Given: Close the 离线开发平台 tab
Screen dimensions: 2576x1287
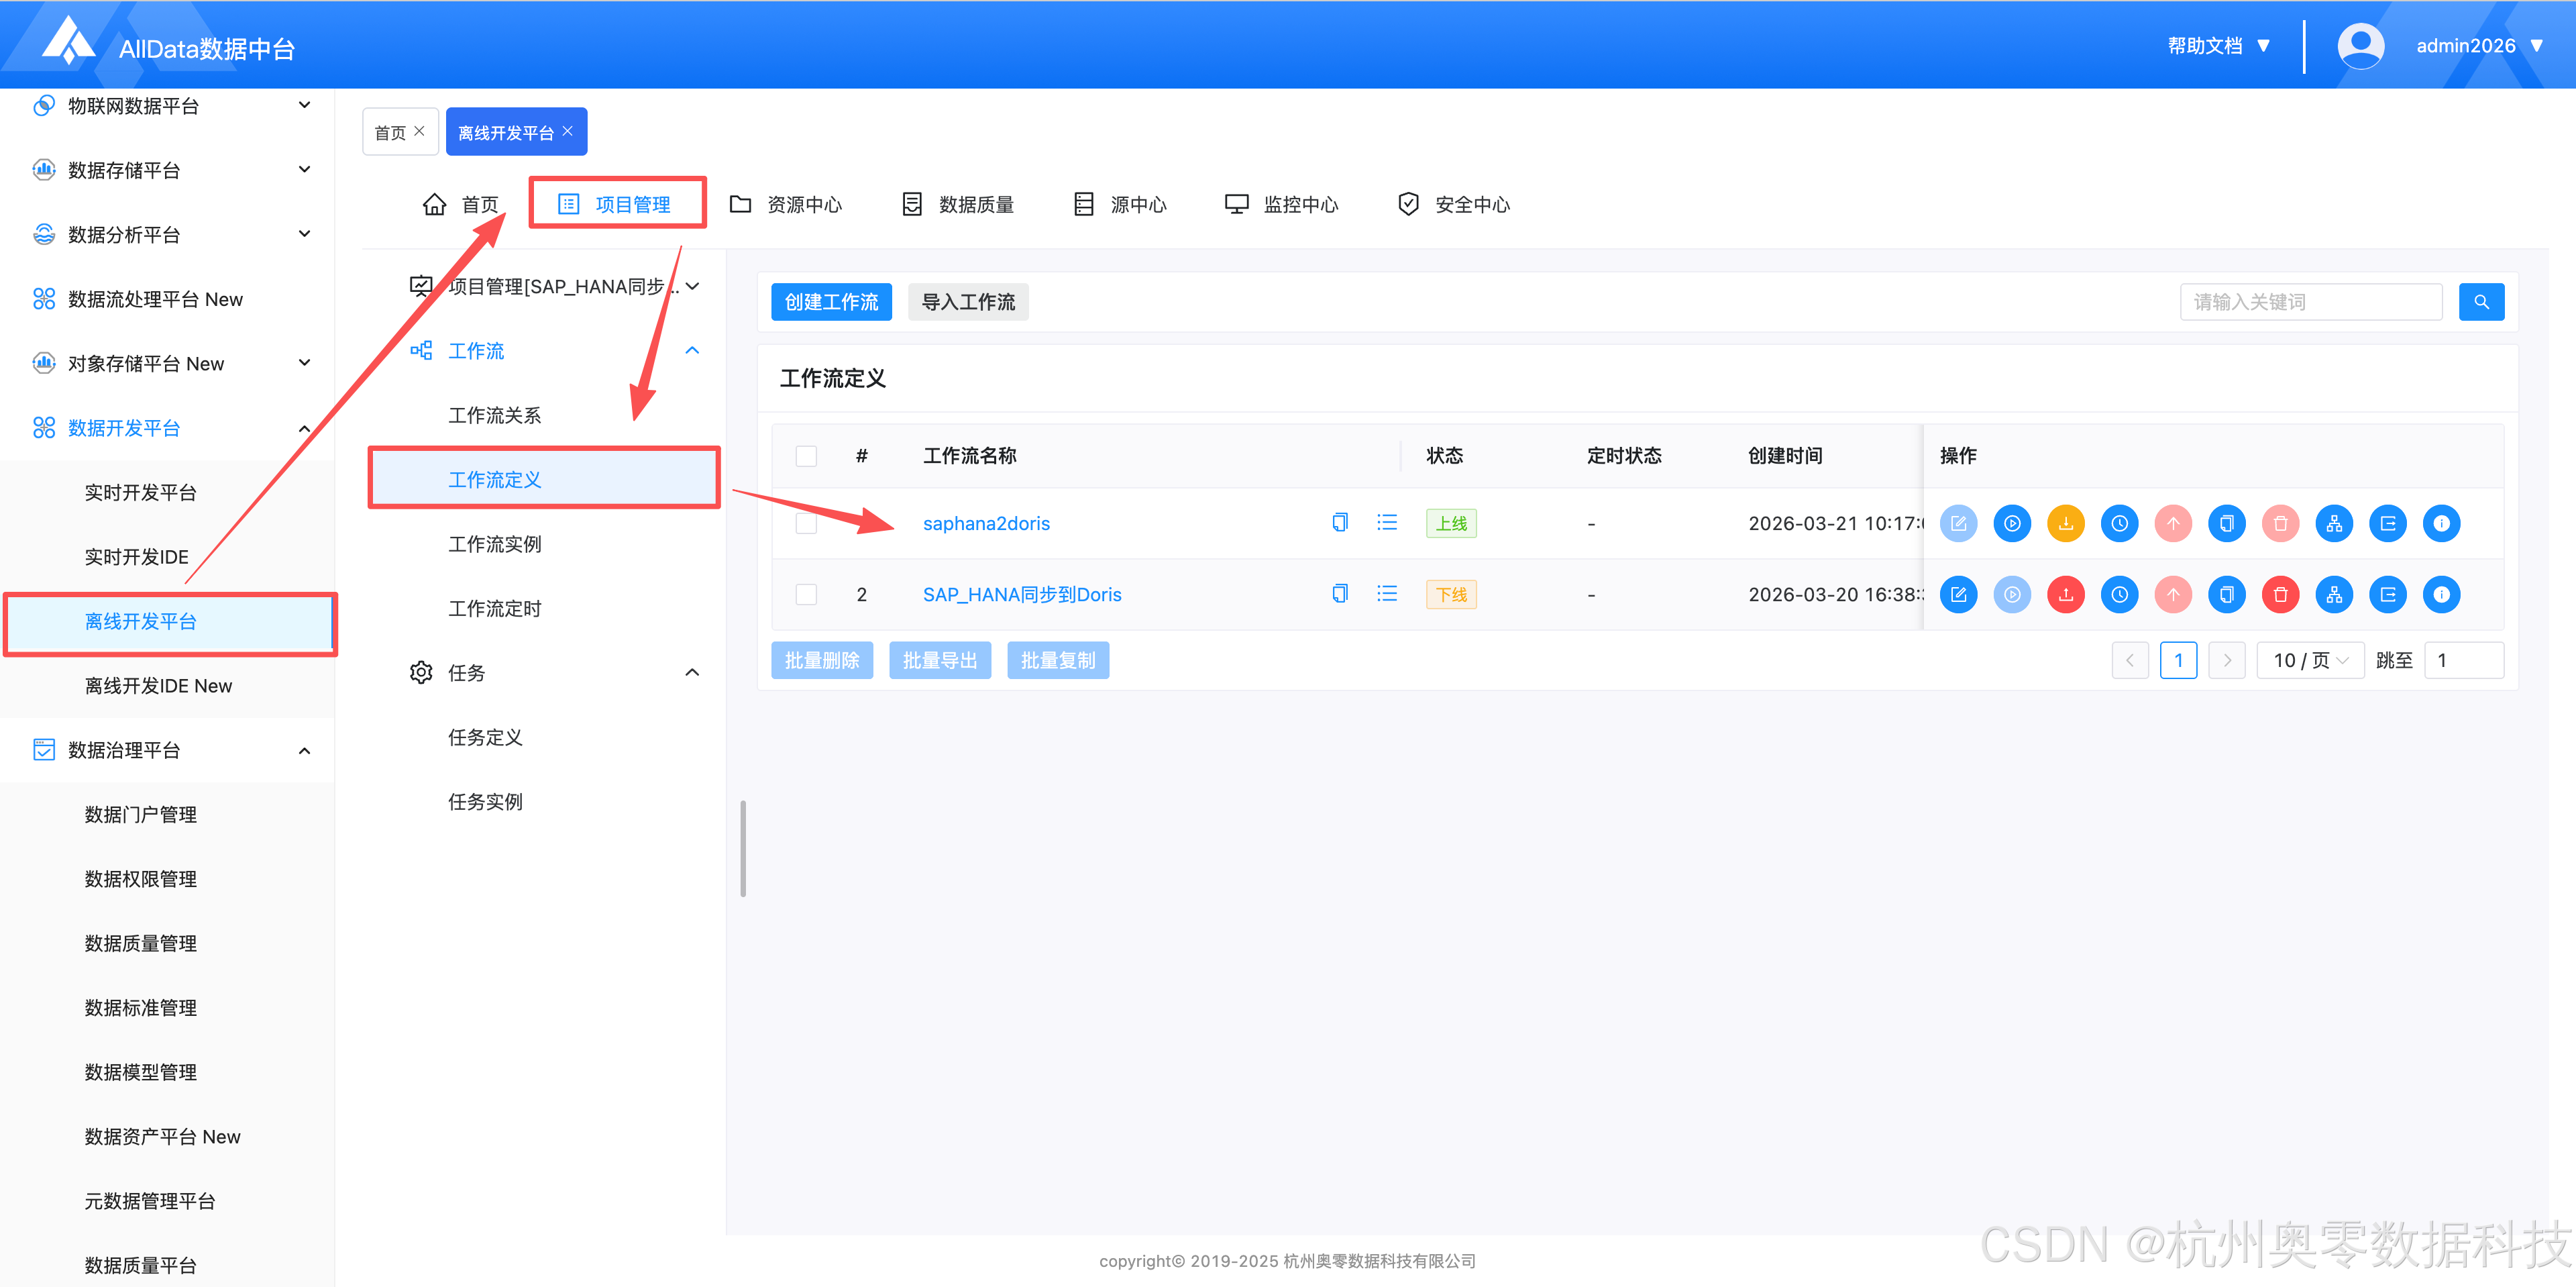Looking at the screenshot, I should pos(568,131).
